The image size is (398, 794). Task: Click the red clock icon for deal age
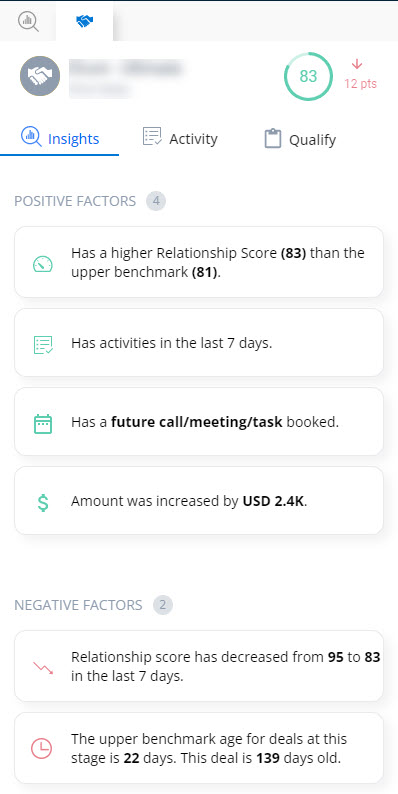click(x=42, y=748)
